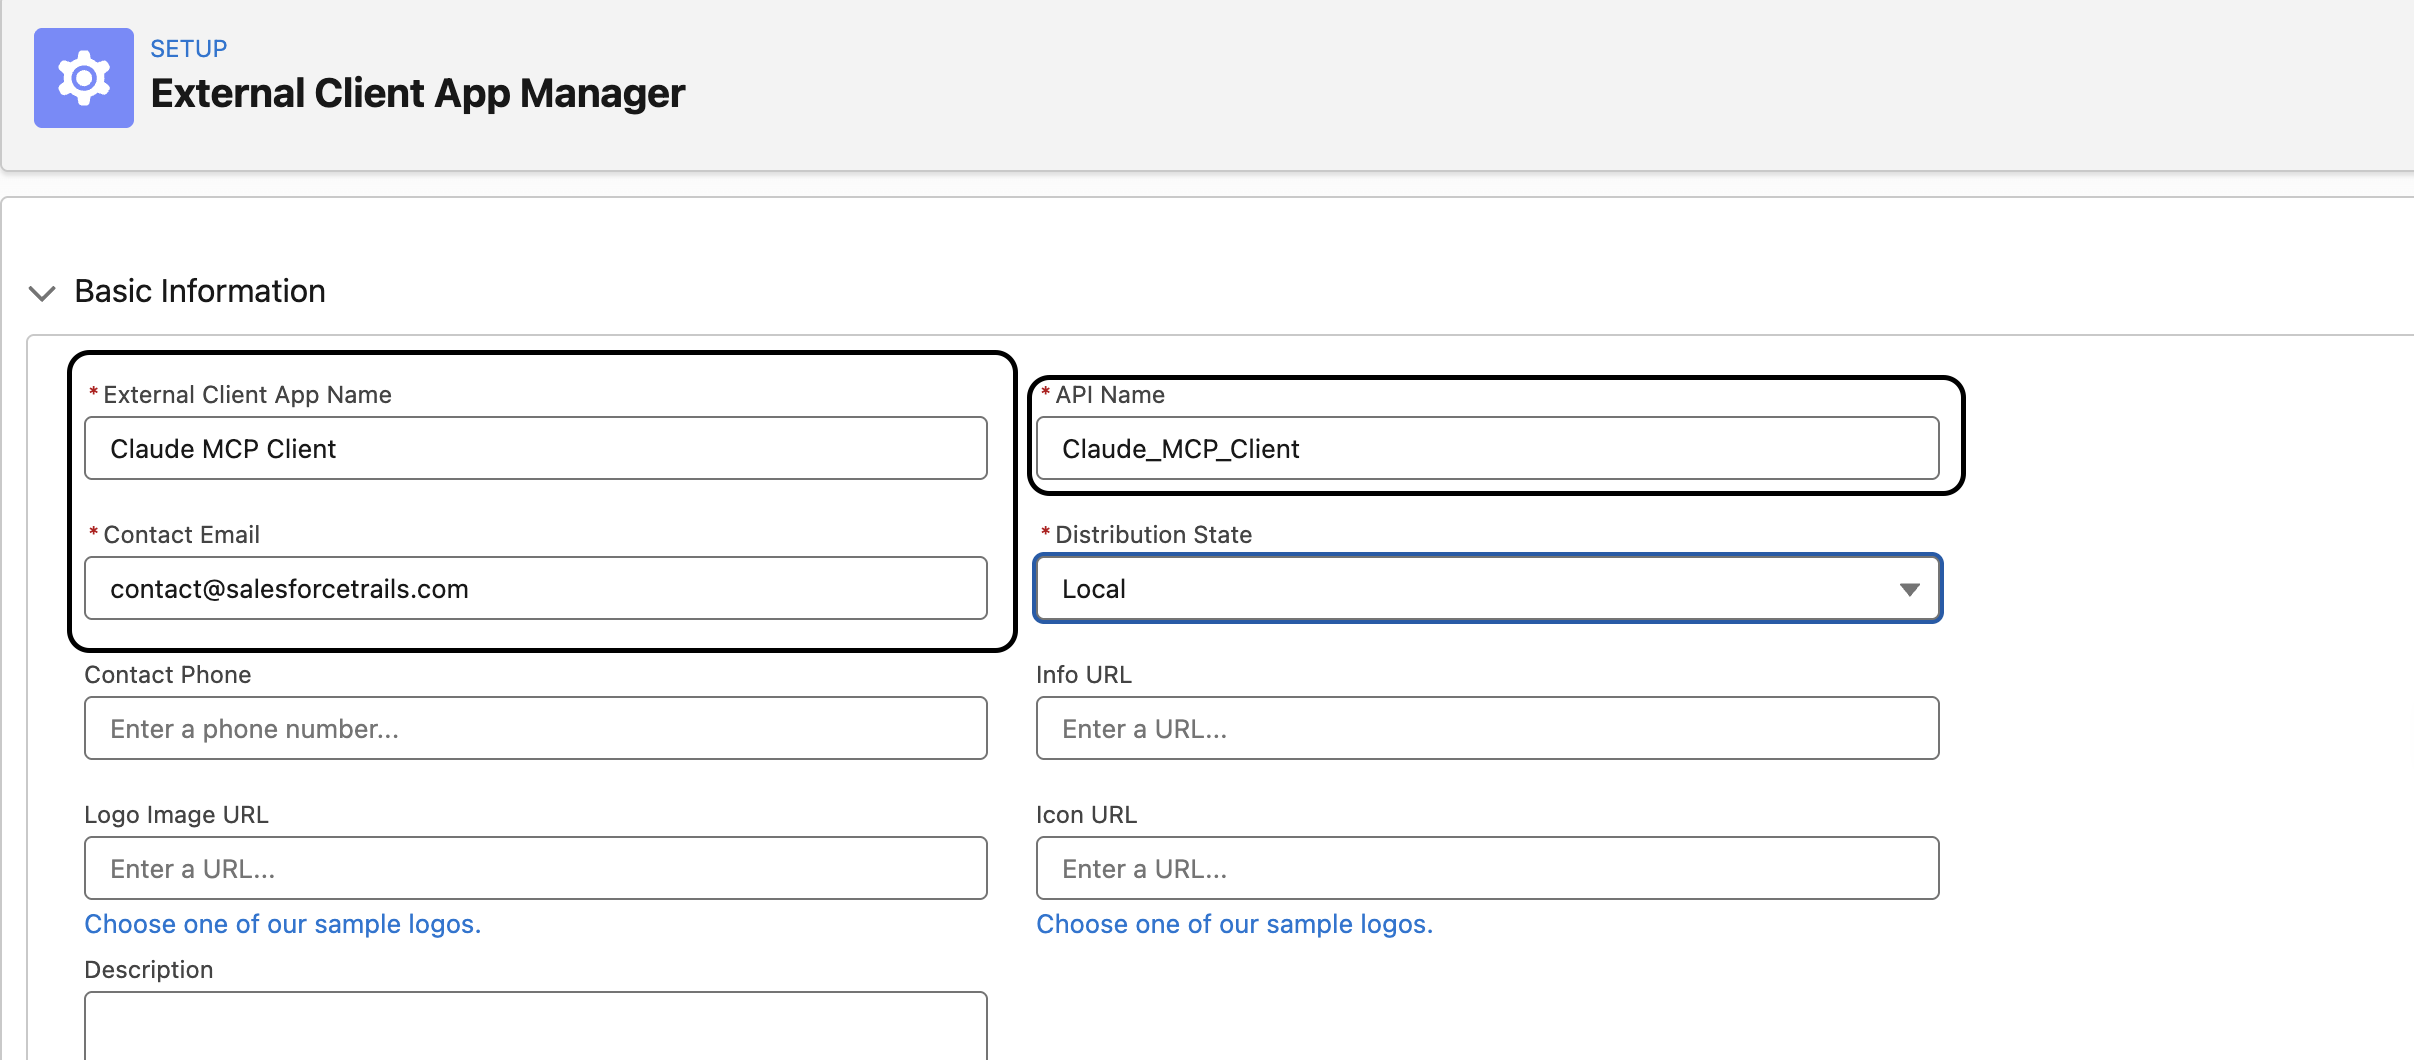This screenshot has width=2414, height=1060.
Task: Focus the Info URL field
Action: click(1487, 728)
